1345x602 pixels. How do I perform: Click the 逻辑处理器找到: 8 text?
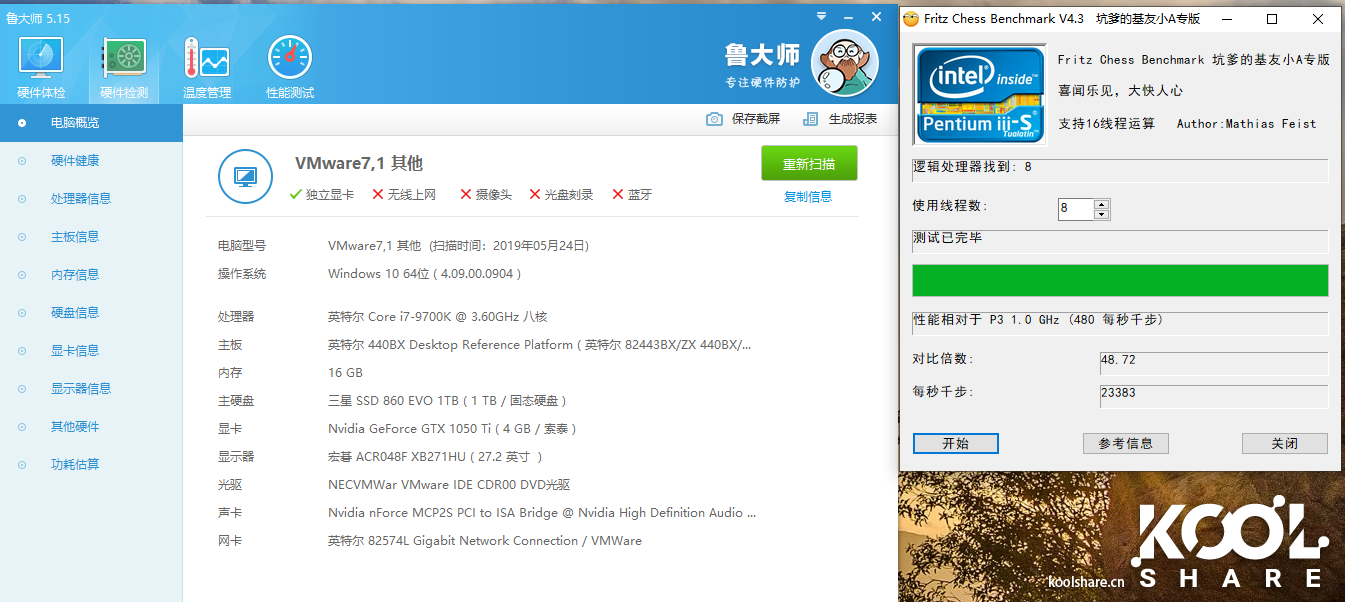point(972,167)
